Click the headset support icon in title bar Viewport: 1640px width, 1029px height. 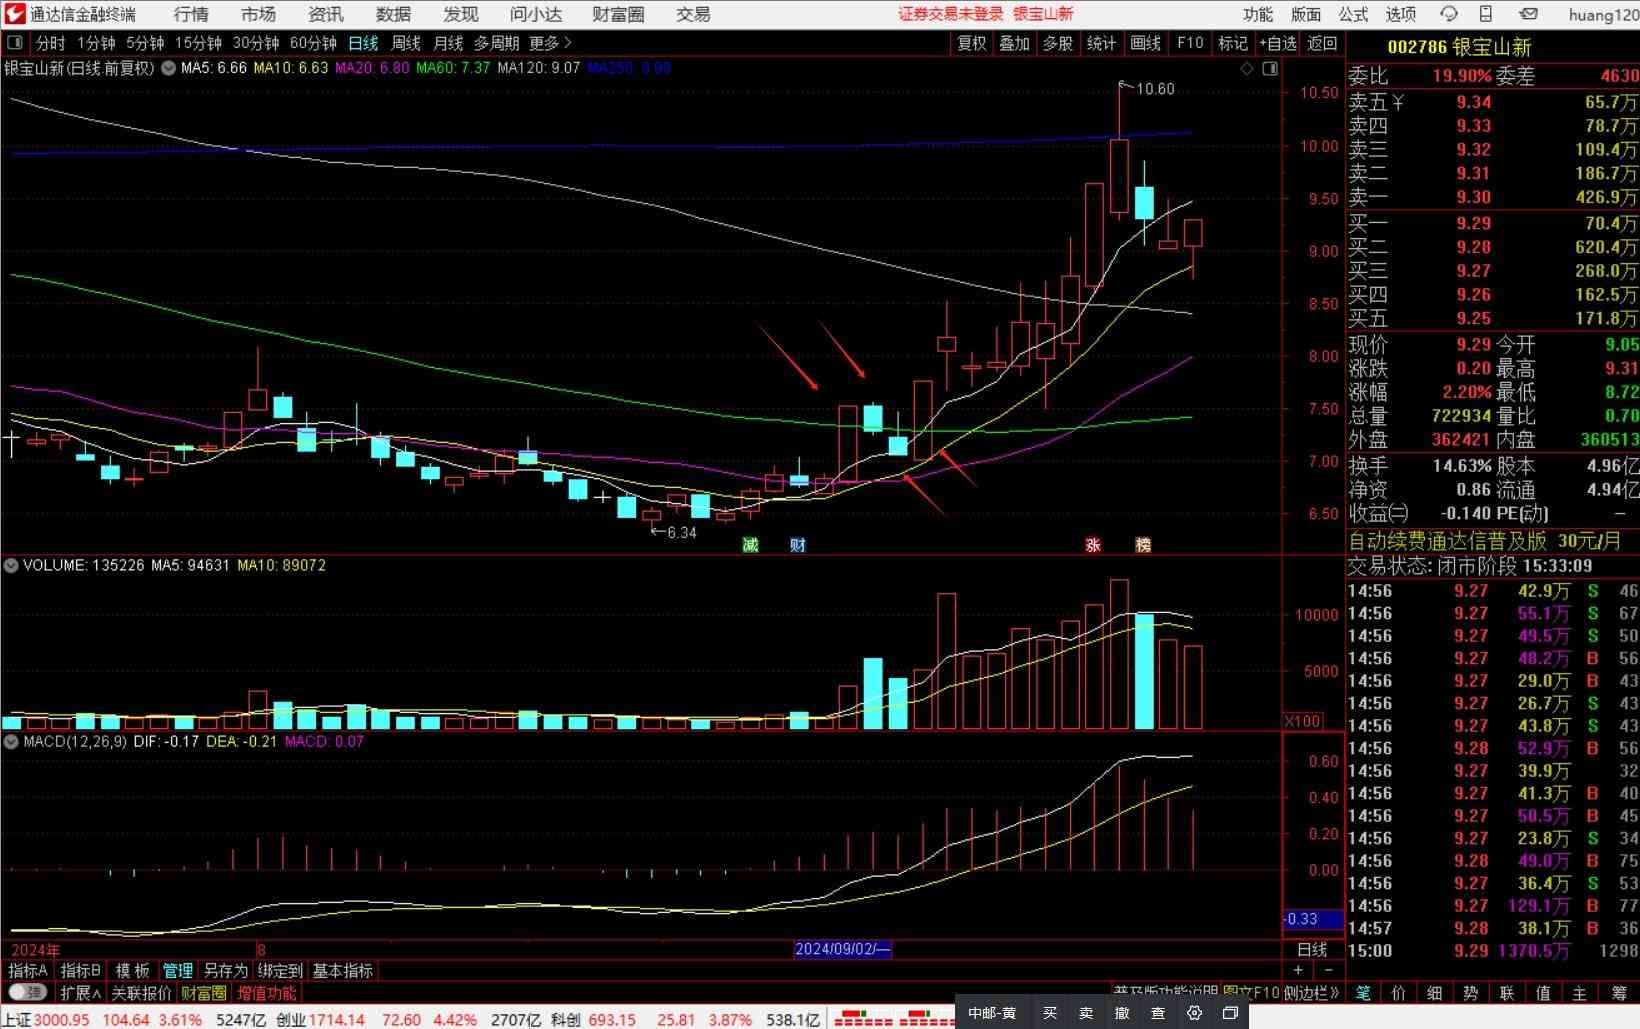(x=1448, y=14)
